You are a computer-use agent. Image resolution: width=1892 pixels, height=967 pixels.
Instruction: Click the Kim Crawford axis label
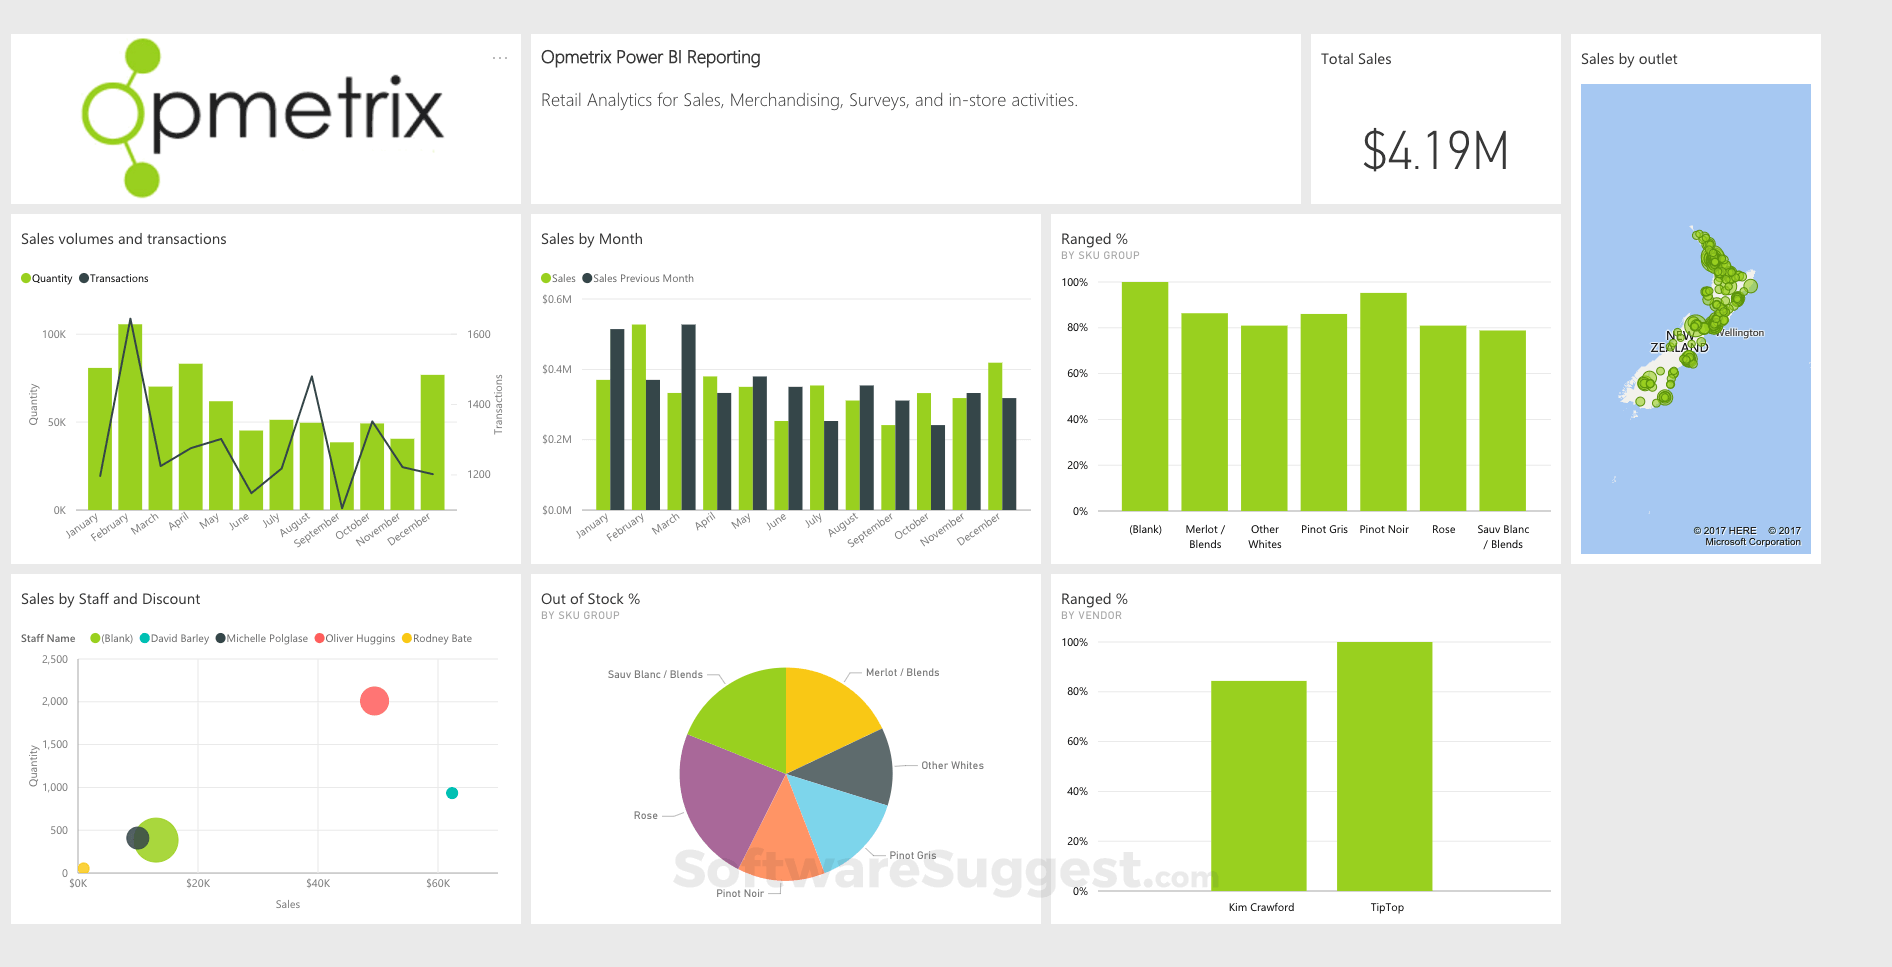point(1261,907)
